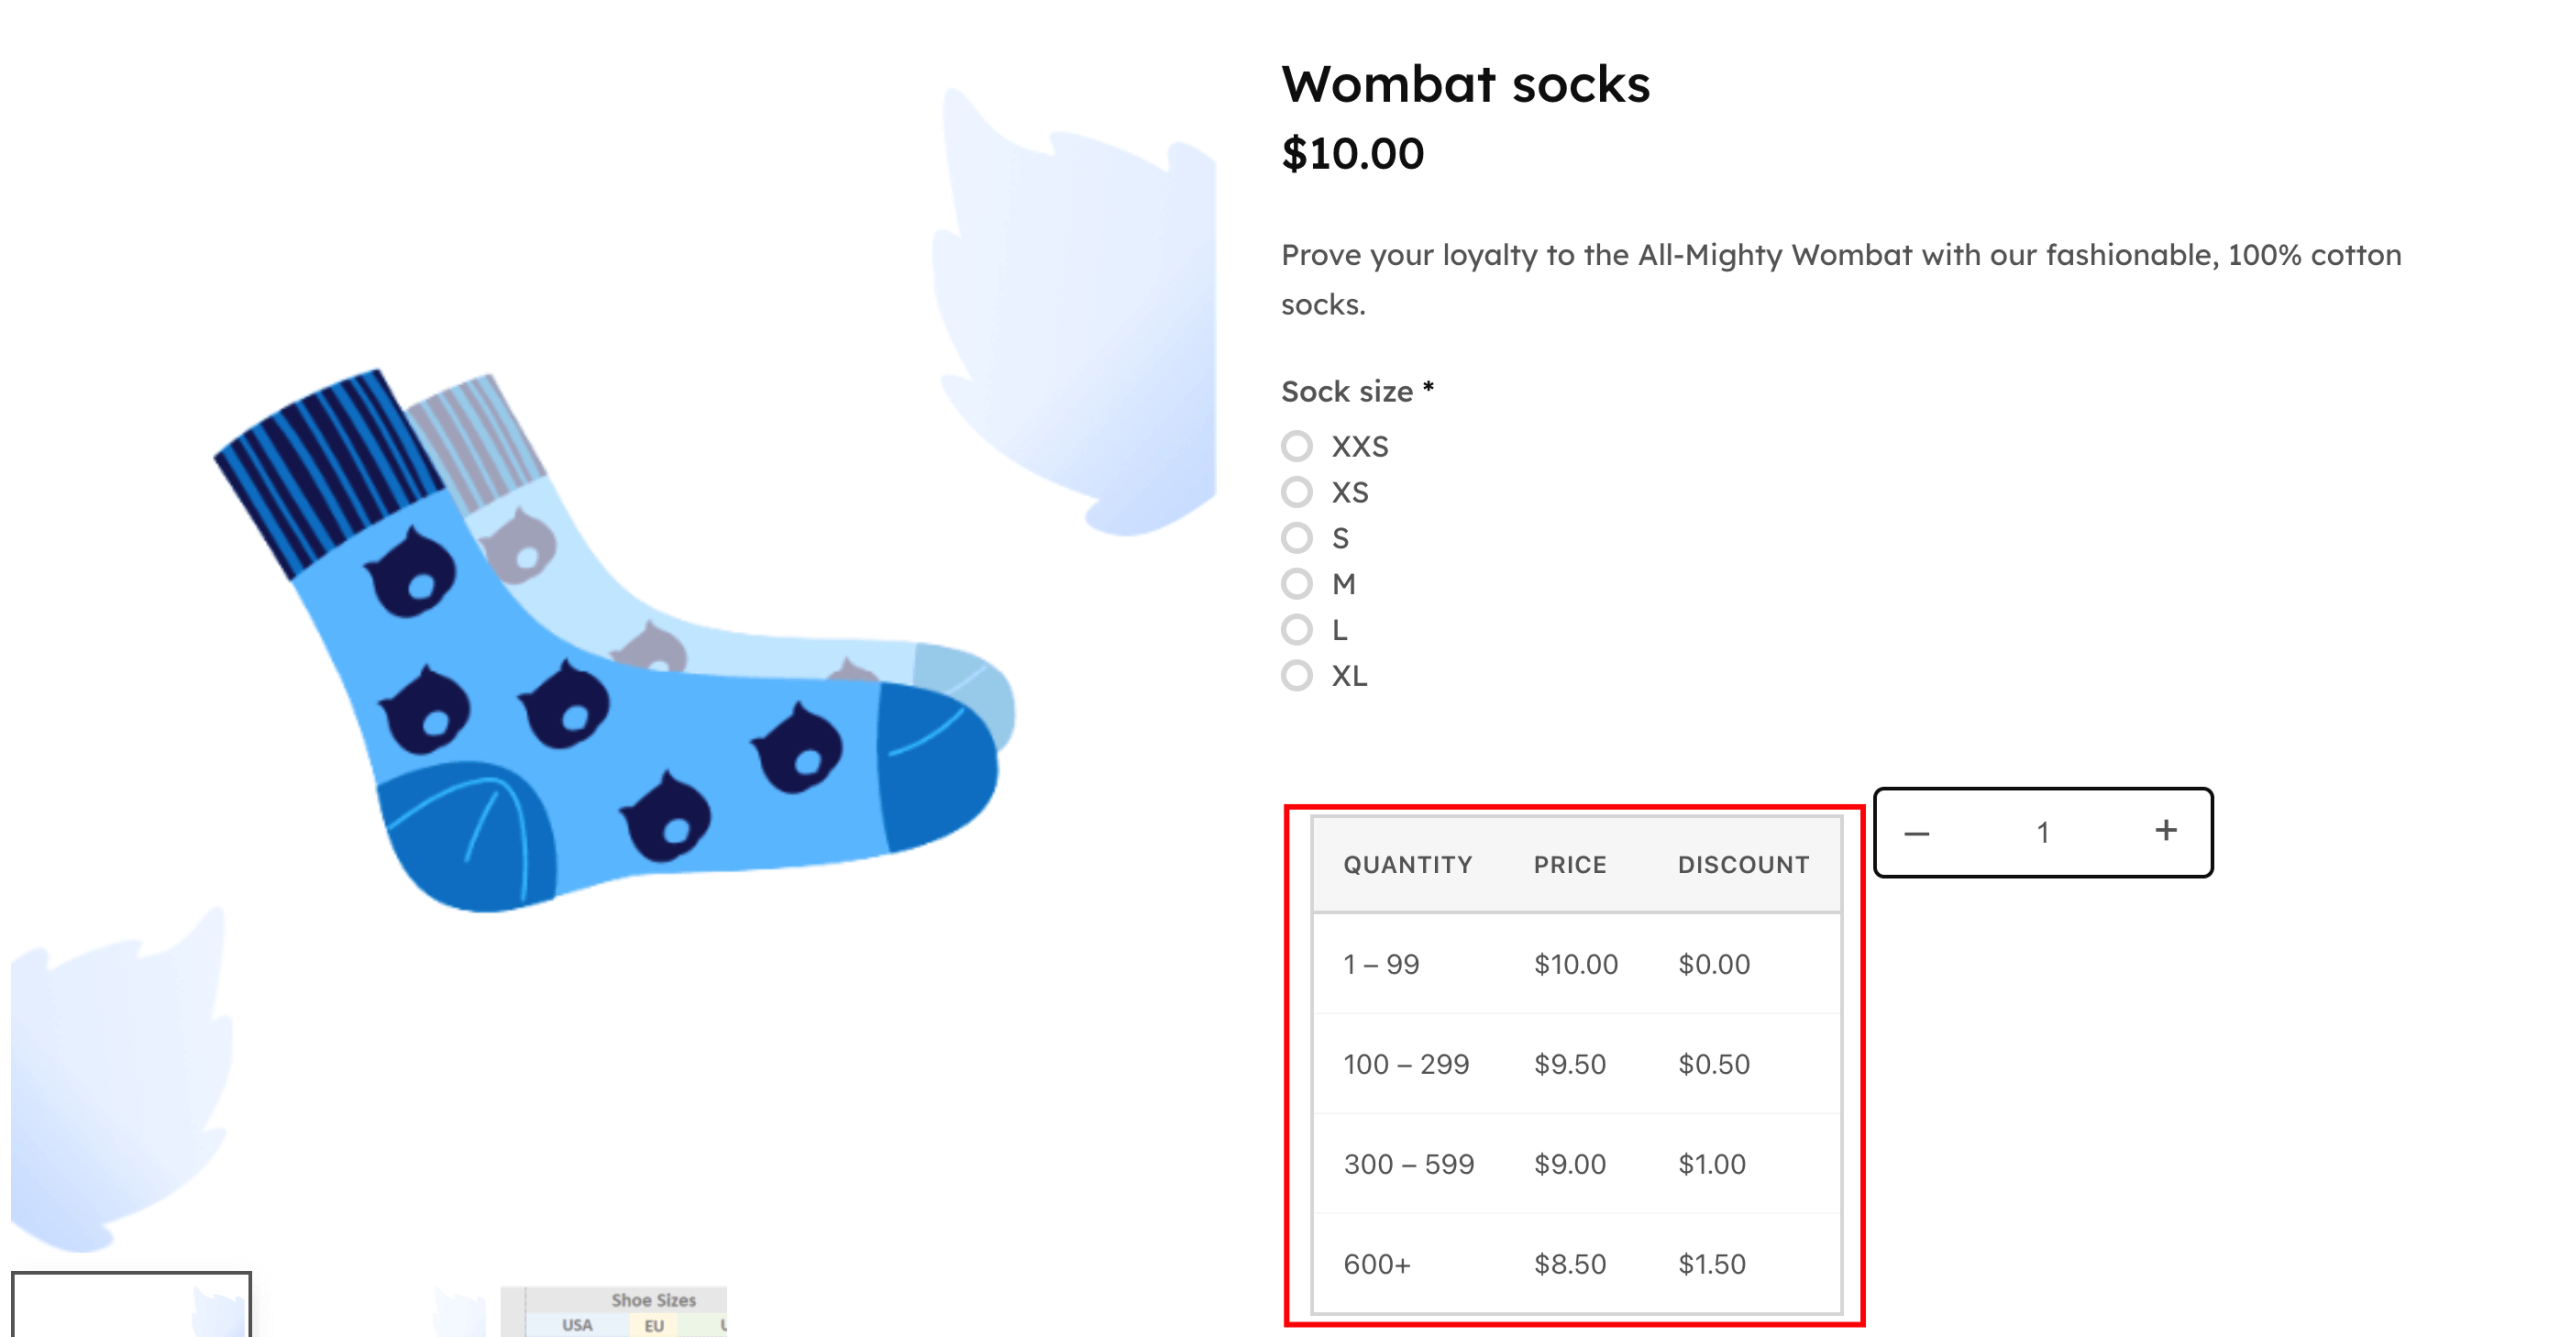Select the XS sock size
Image resolution: width=2560 pixels, height=1337 pixels.
[1297, 492]
